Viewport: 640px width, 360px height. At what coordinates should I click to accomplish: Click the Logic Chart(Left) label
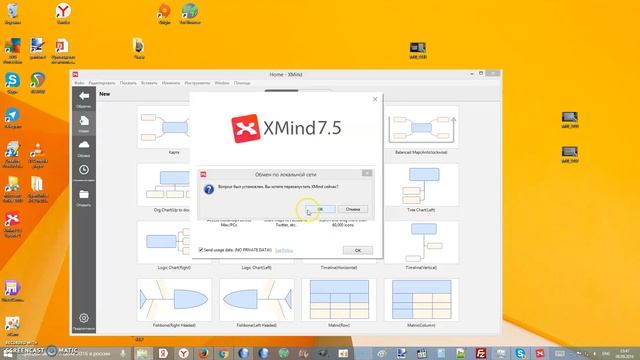pyautogui.click(x=256, y=268)
